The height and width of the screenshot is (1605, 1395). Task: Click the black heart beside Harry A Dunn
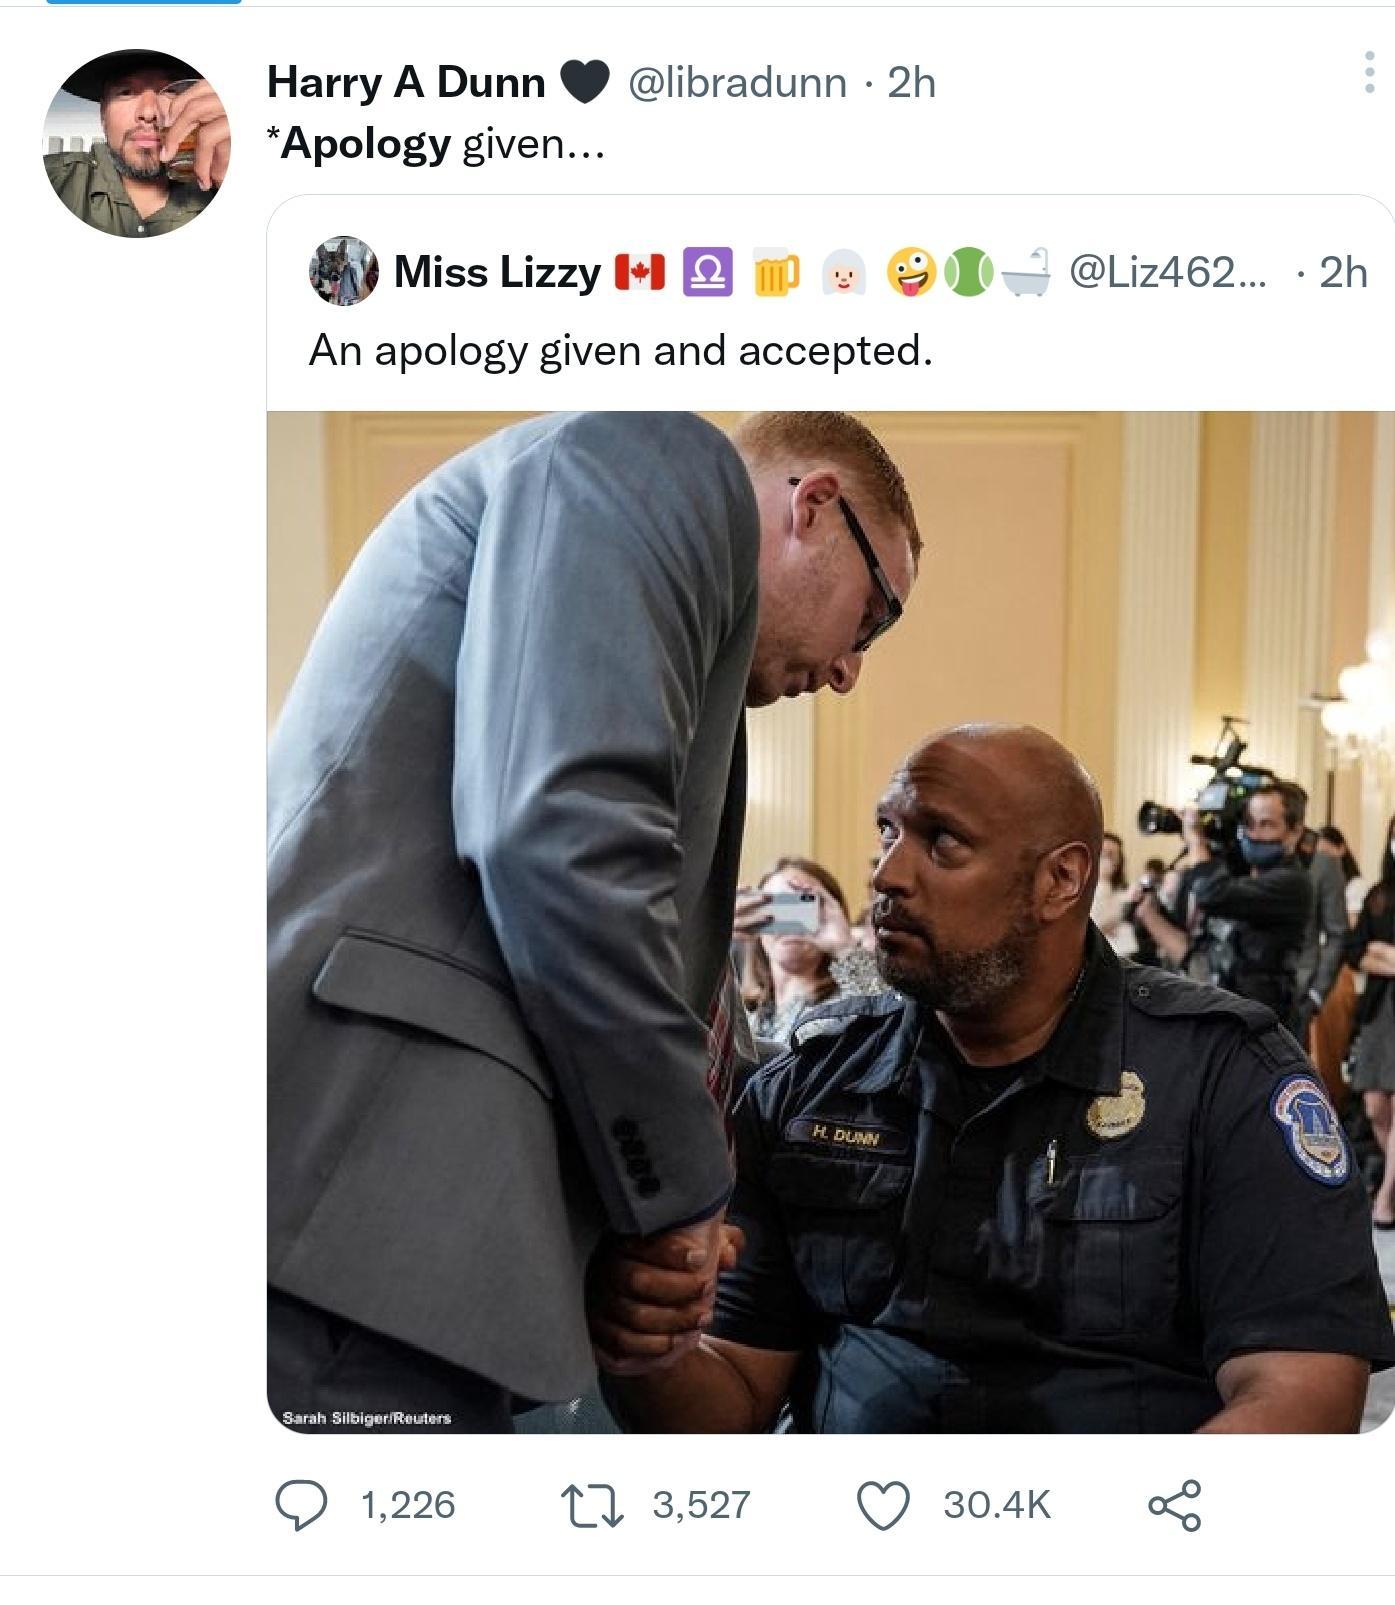click(x=584, y=82)
